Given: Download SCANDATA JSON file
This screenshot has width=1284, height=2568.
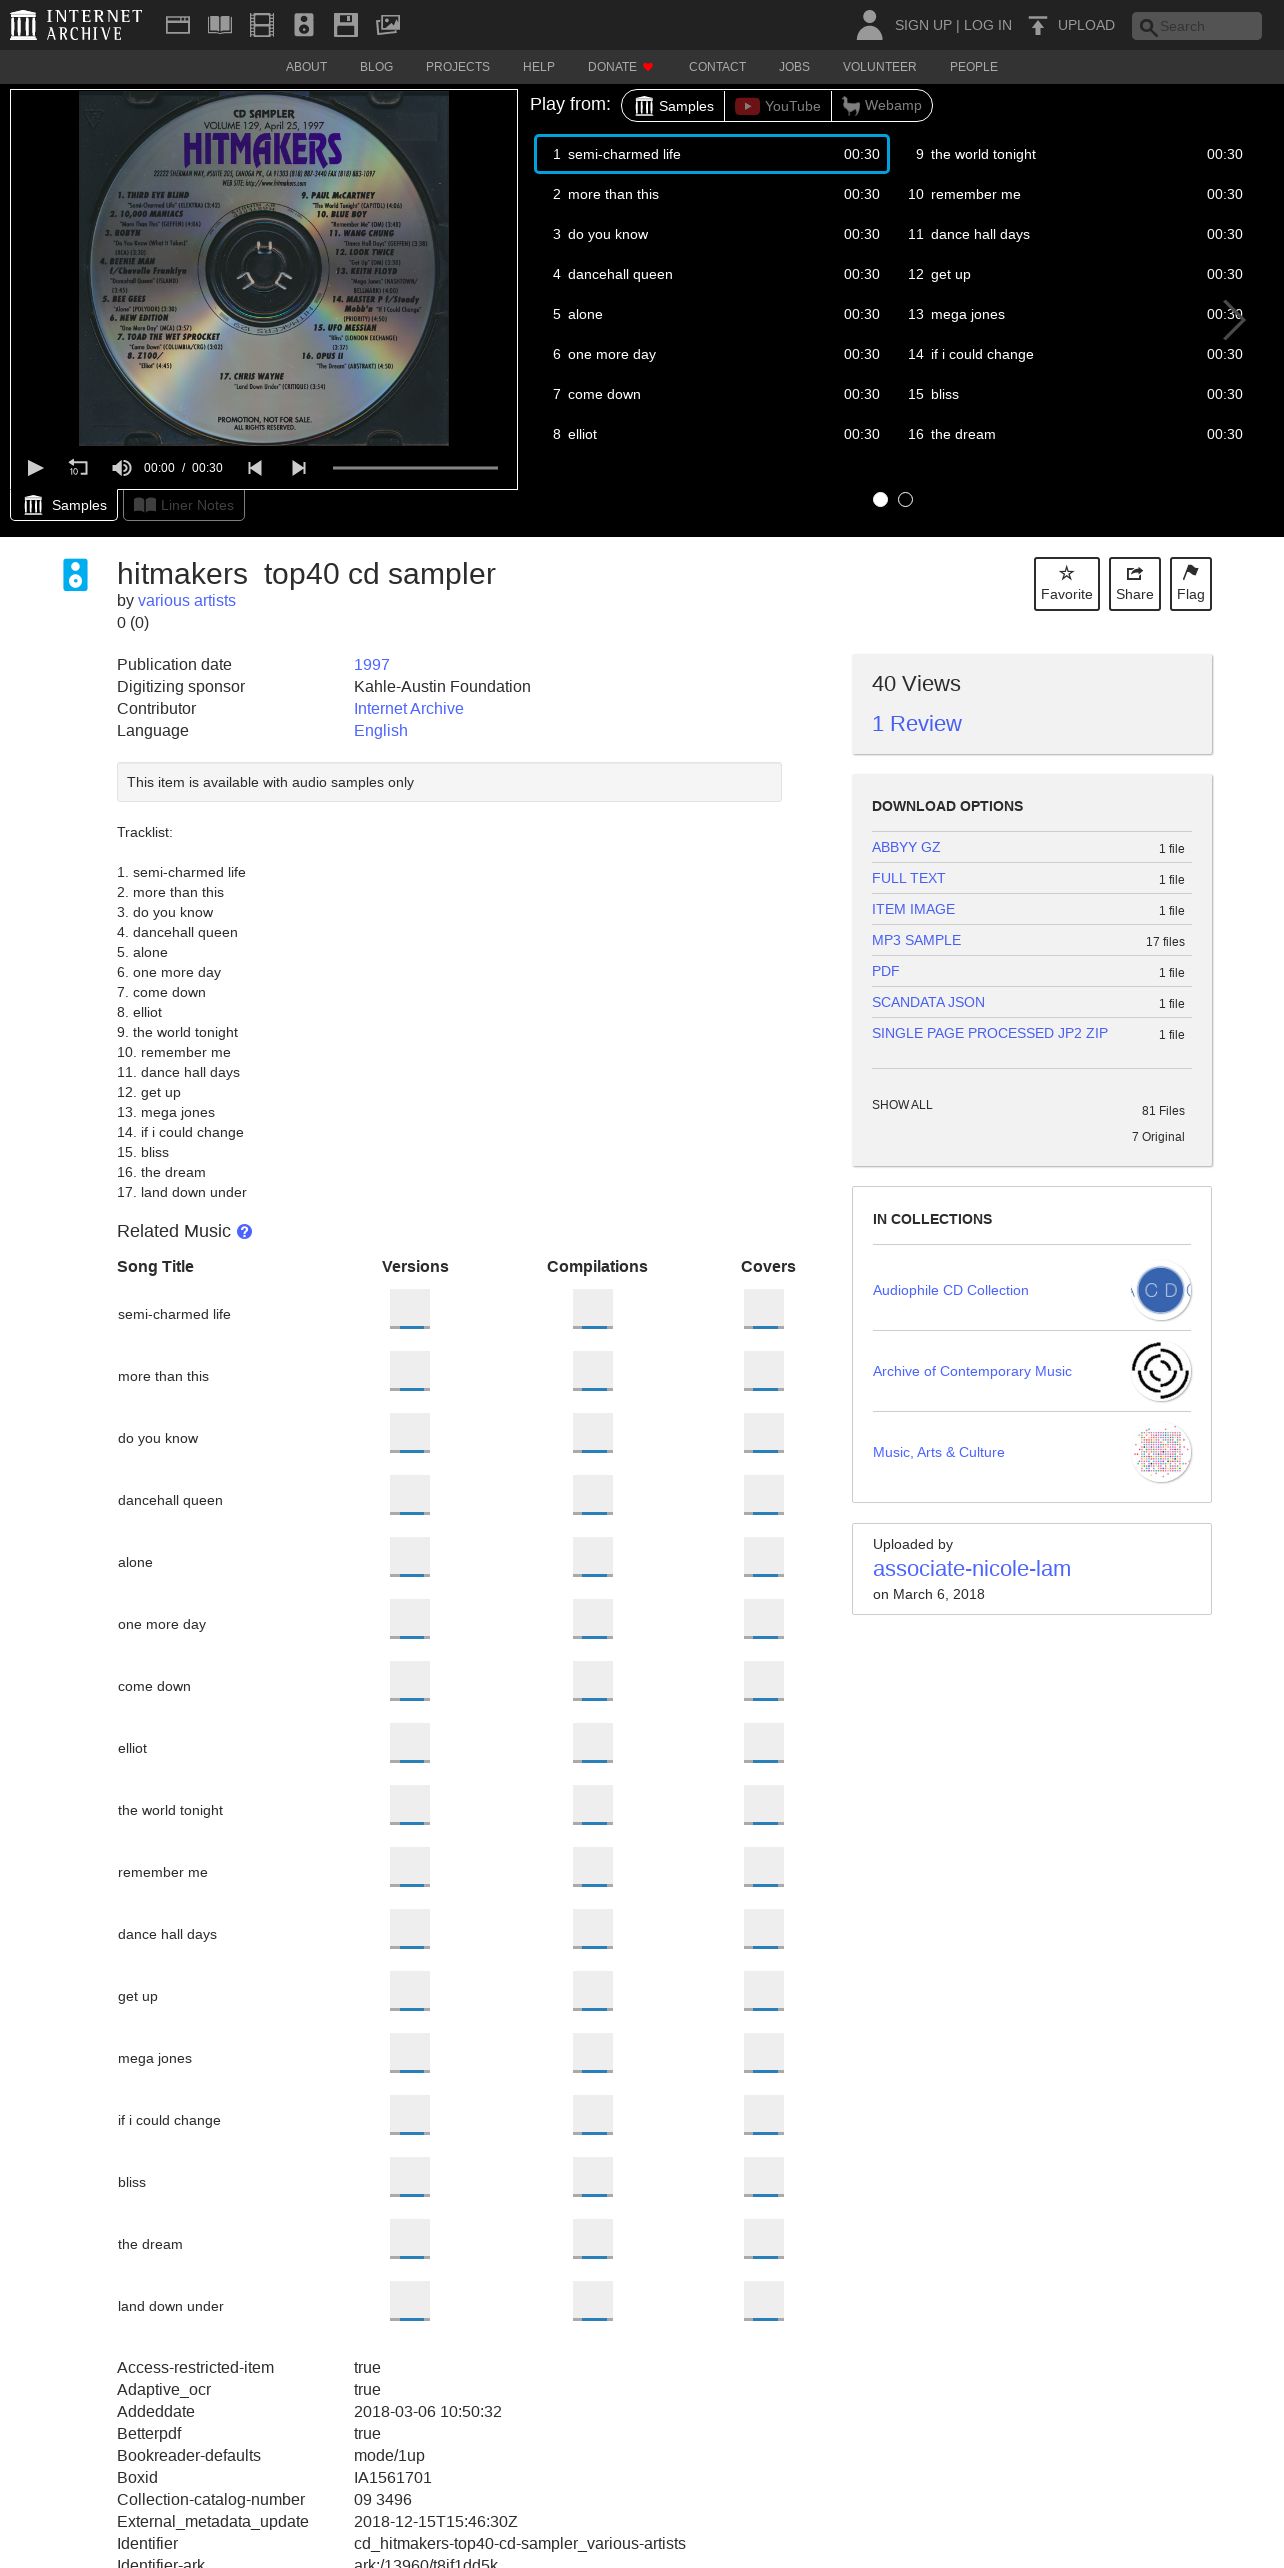Looking at the screenshot, I should click(928, 1002).
